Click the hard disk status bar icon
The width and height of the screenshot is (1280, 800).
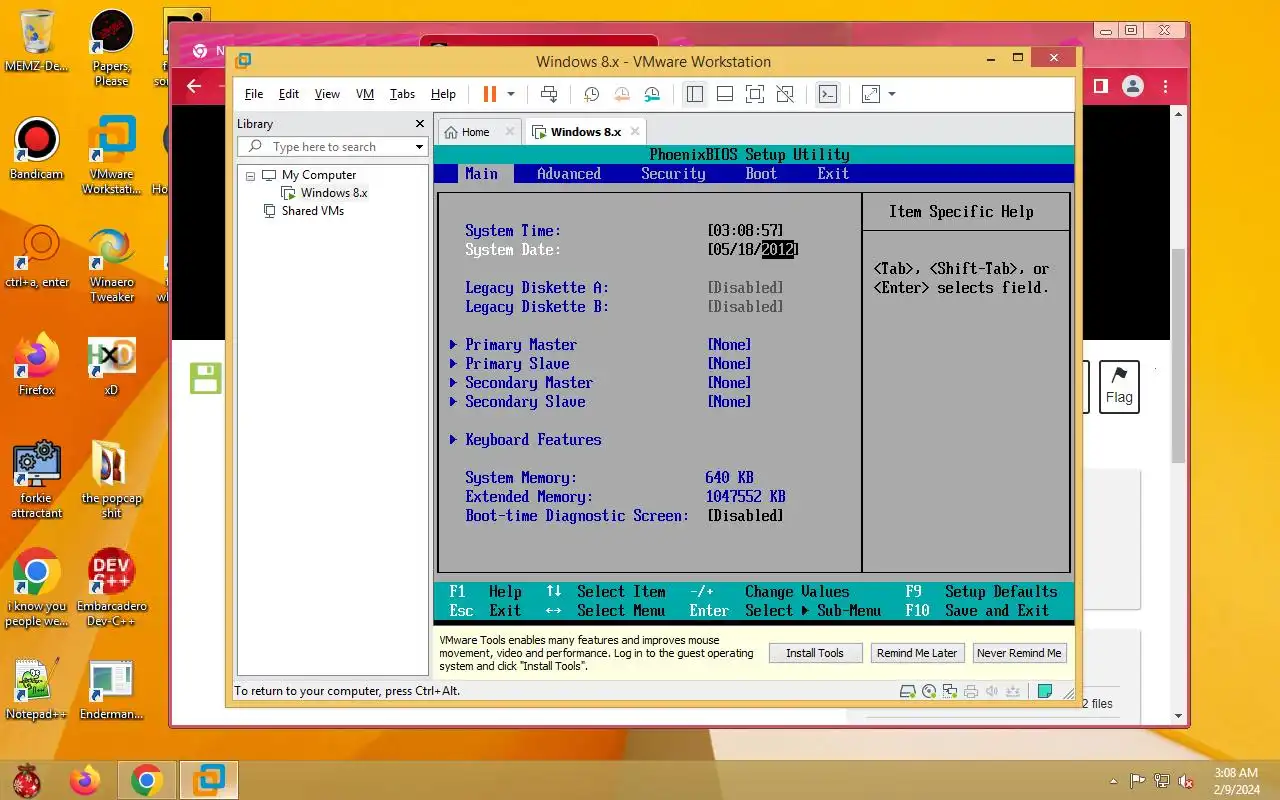tap(908, 691)
